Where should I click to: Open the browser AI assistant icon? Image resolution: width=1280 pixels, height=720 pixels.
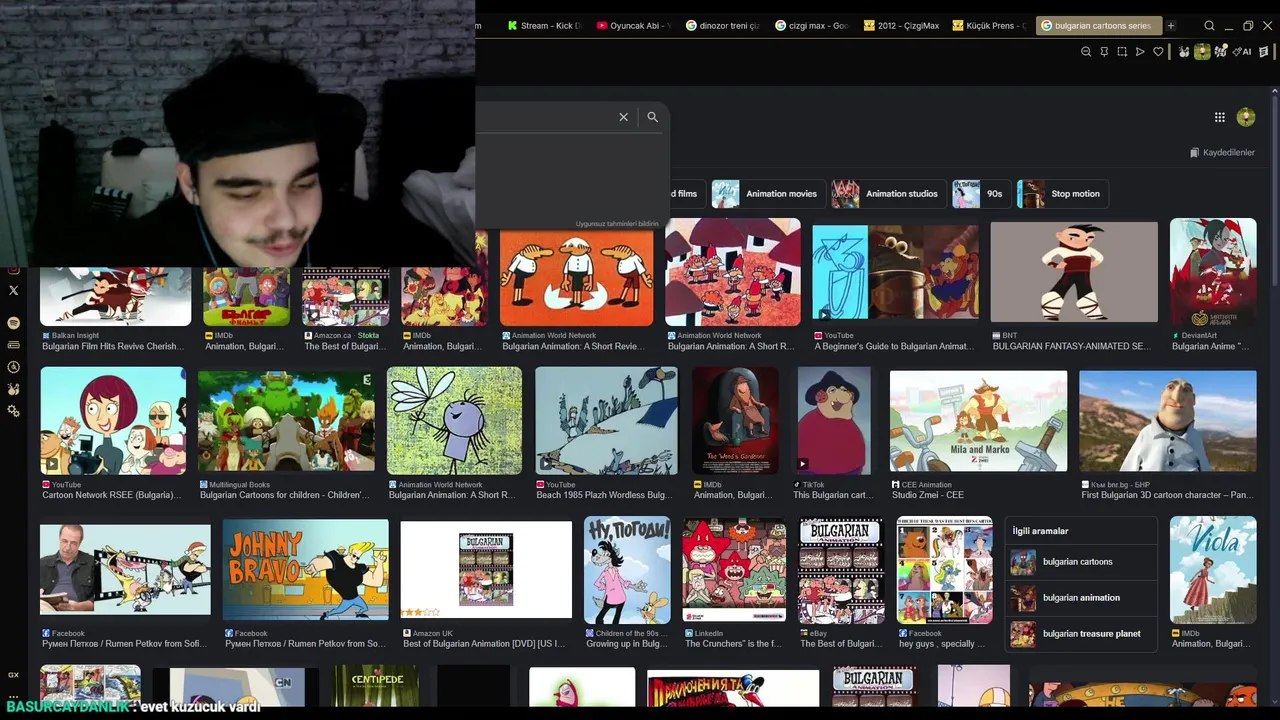tap(1243, 52)
